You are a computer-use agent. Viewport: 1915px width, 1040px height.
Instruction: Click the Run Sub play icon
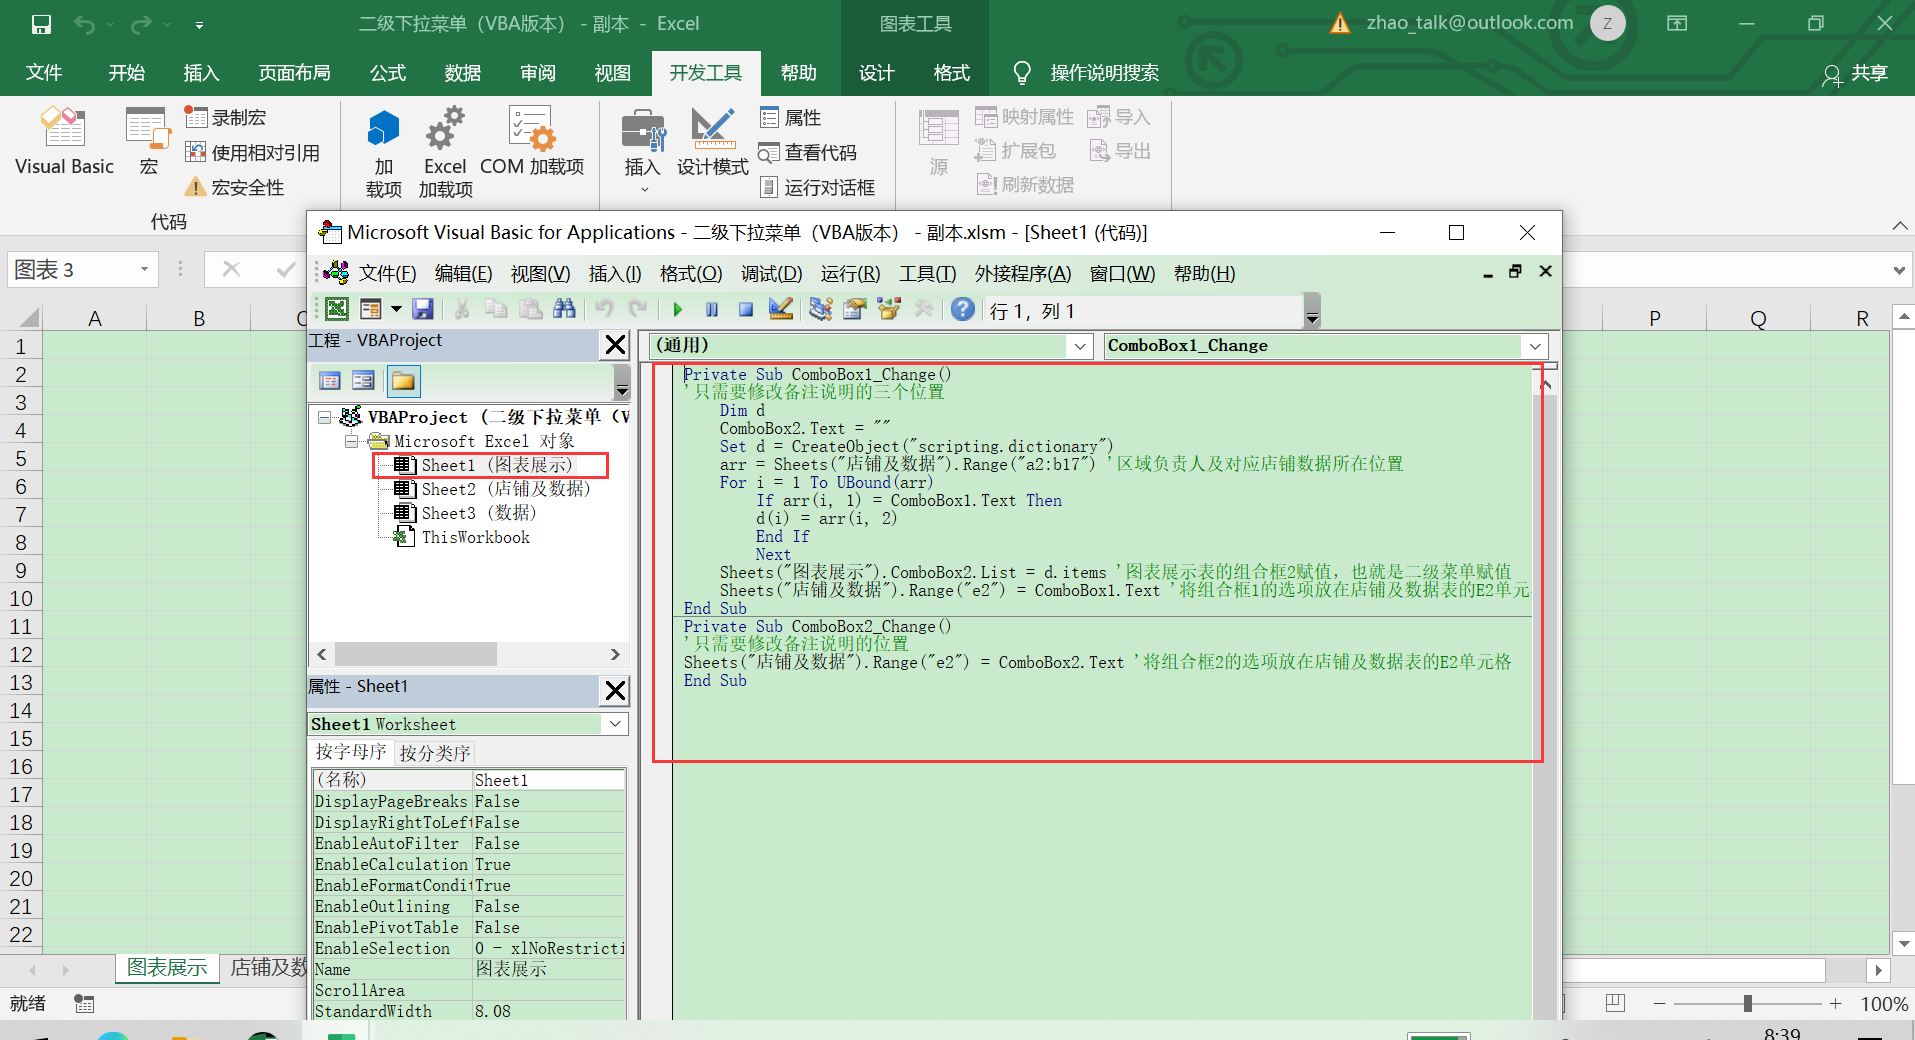point(678,310)
